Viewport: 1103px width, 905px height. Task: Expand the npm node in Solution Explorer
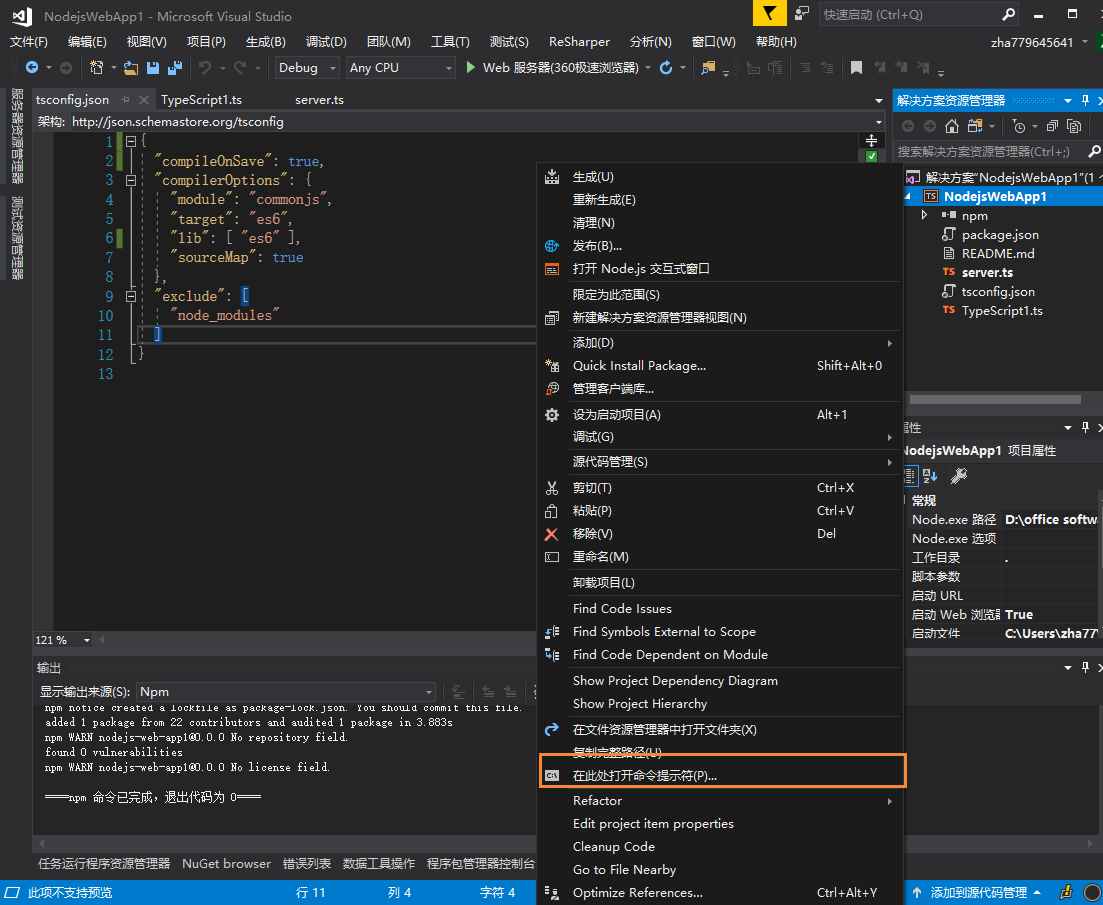click(924, 215)
